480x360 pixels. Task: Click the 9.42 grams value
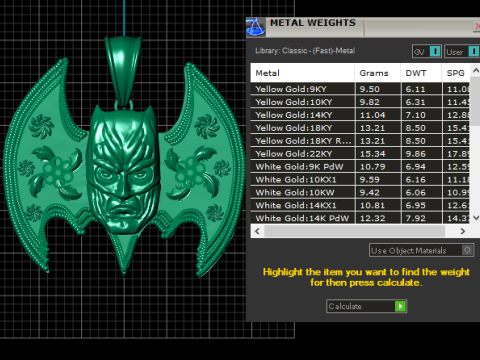click(370, 193)
